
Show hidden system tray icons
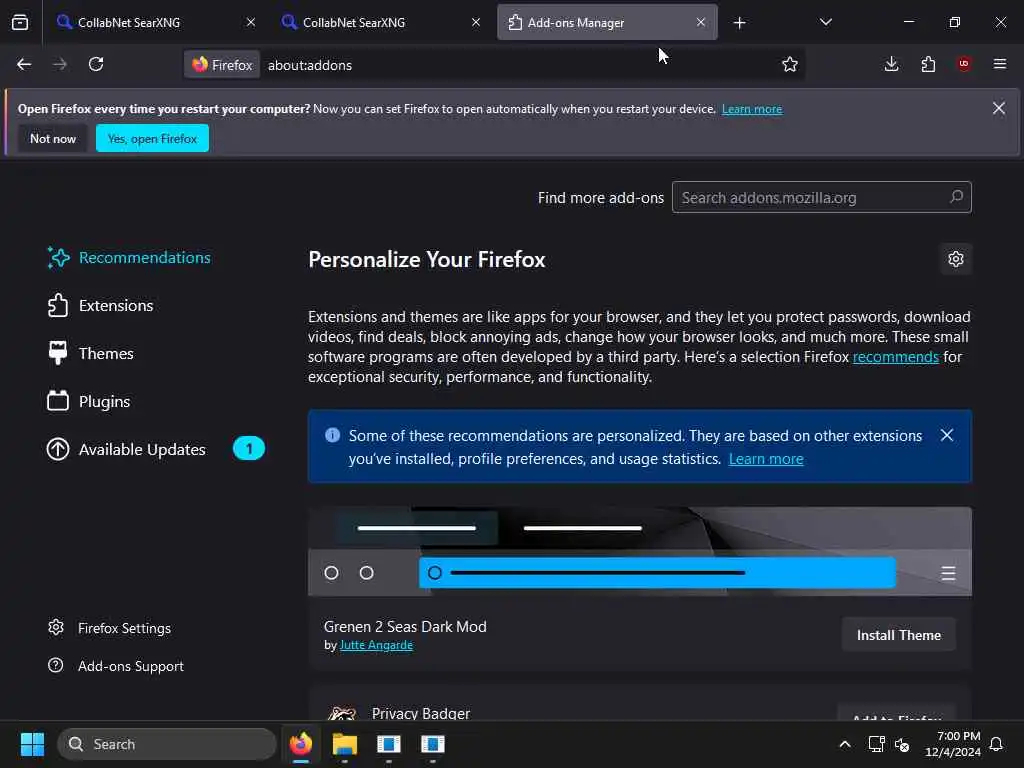(844, 744)
